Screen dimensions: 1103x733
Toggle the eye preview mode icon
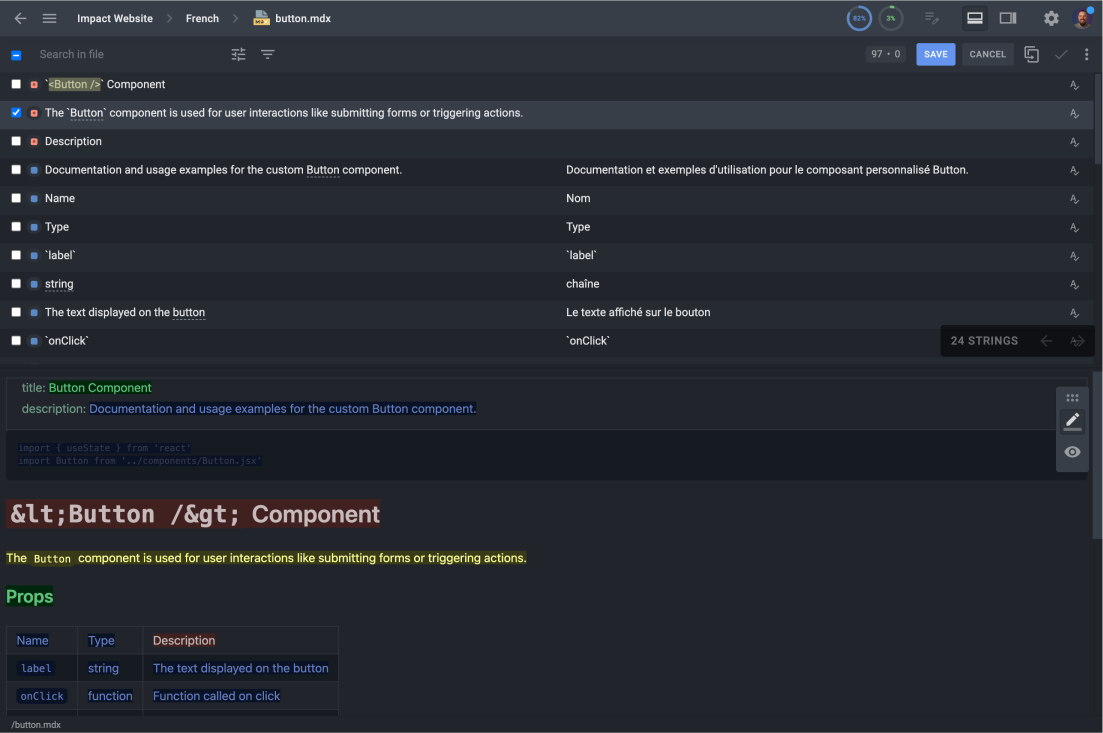[1072, 452]
